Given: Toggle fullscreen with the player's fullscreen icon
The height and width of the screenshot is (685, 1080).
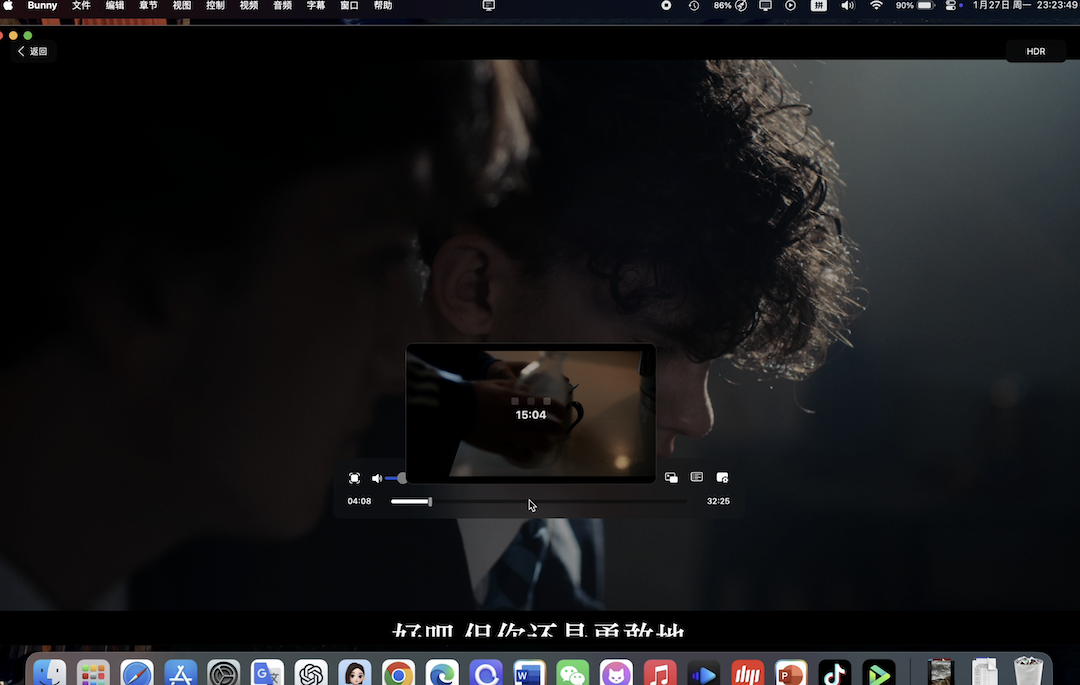Looking at the screenshot, I should 354,478.
